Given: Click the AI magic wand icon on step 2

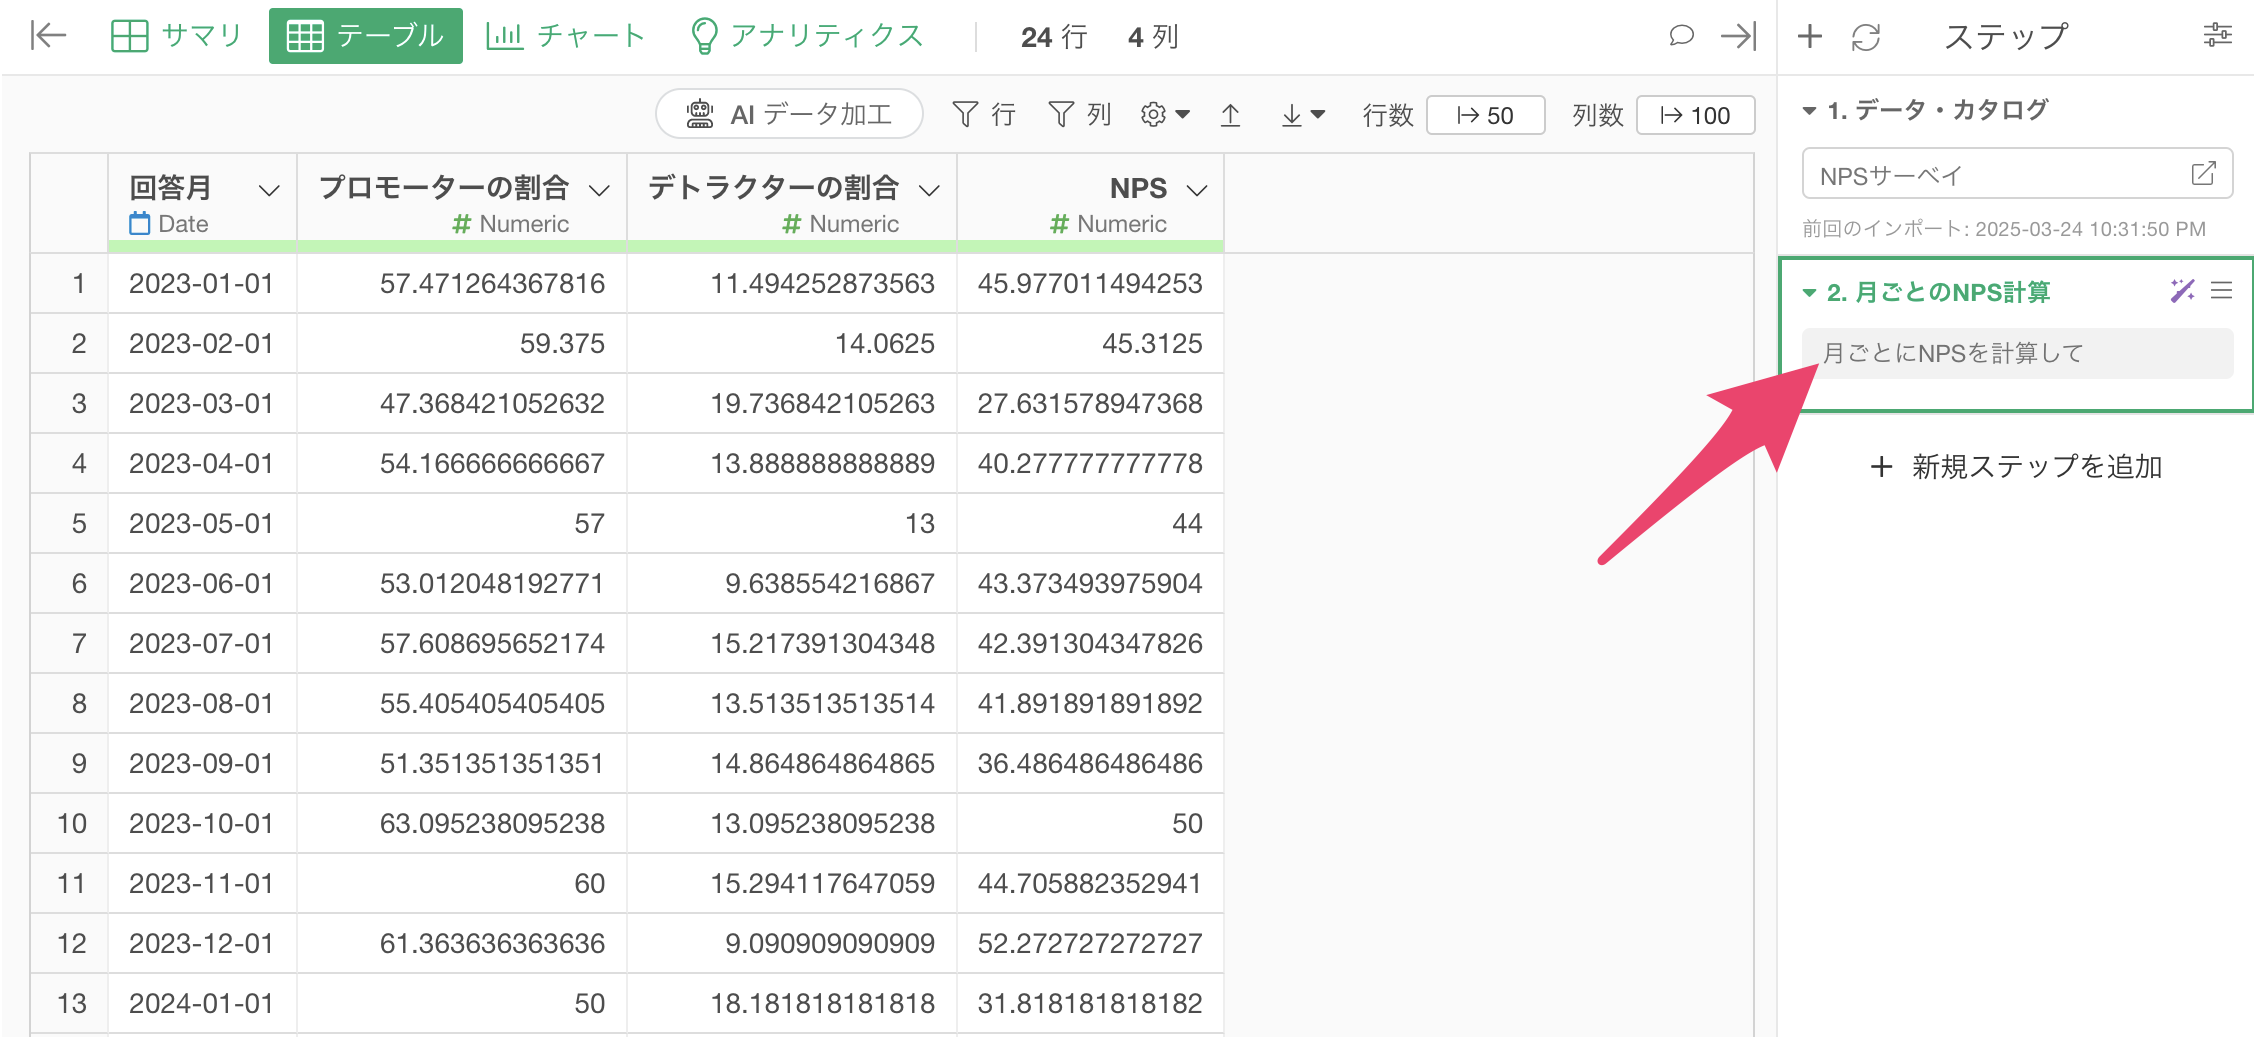Looking at the screenshot, I should click(2182, 291).
